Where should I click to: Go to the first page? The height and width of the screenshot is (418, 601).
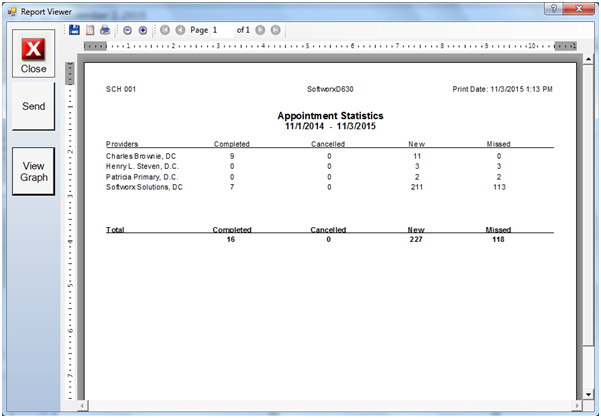[x=165, y=31]
